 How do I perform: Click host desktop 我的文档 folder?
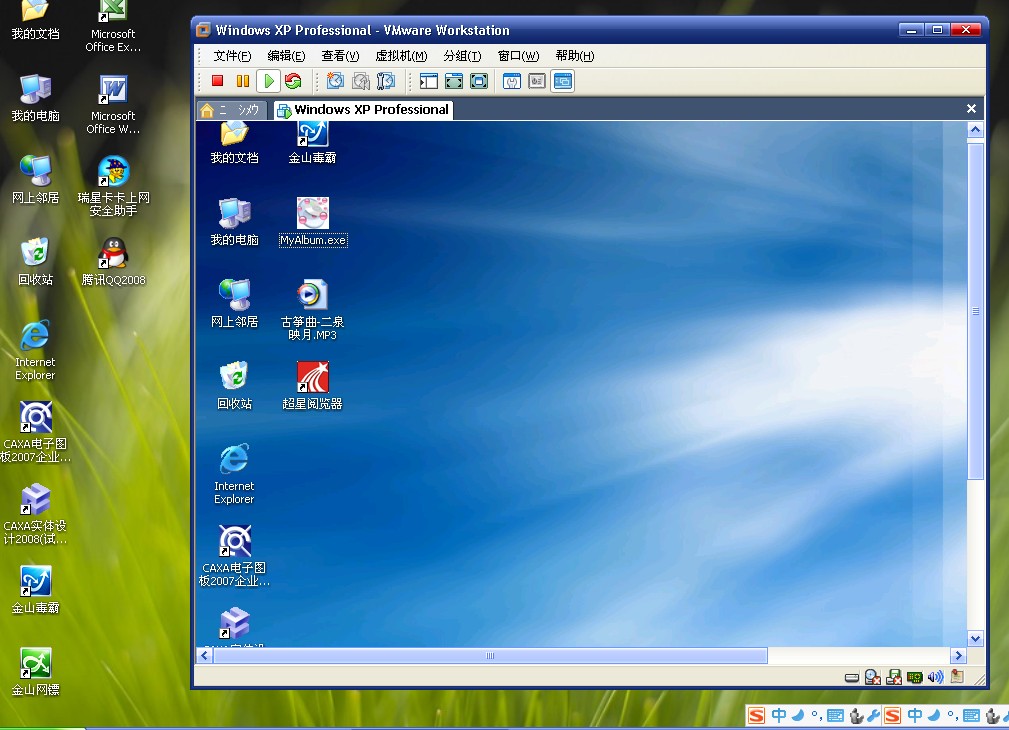(35, 21)
